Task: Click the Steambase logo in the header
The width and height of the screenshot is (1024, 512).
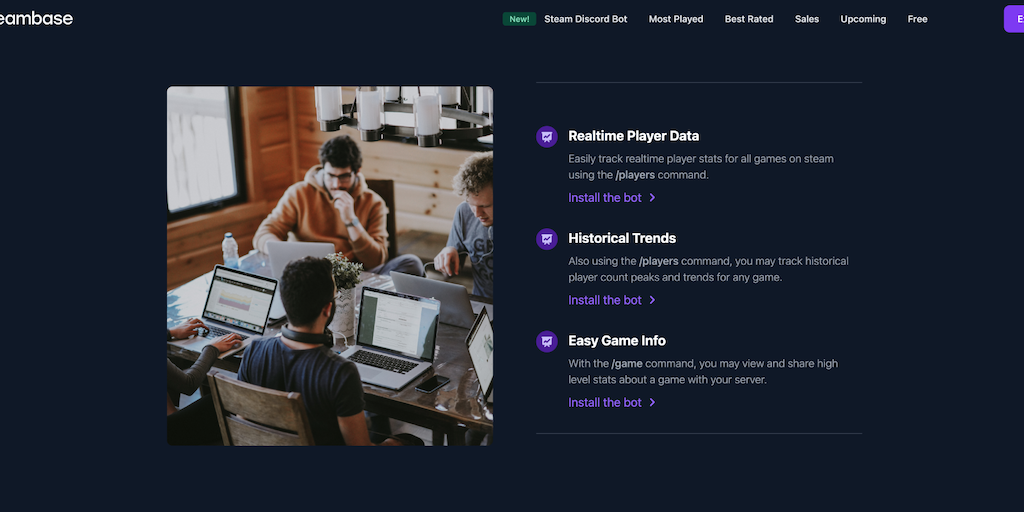Action: 36,18
